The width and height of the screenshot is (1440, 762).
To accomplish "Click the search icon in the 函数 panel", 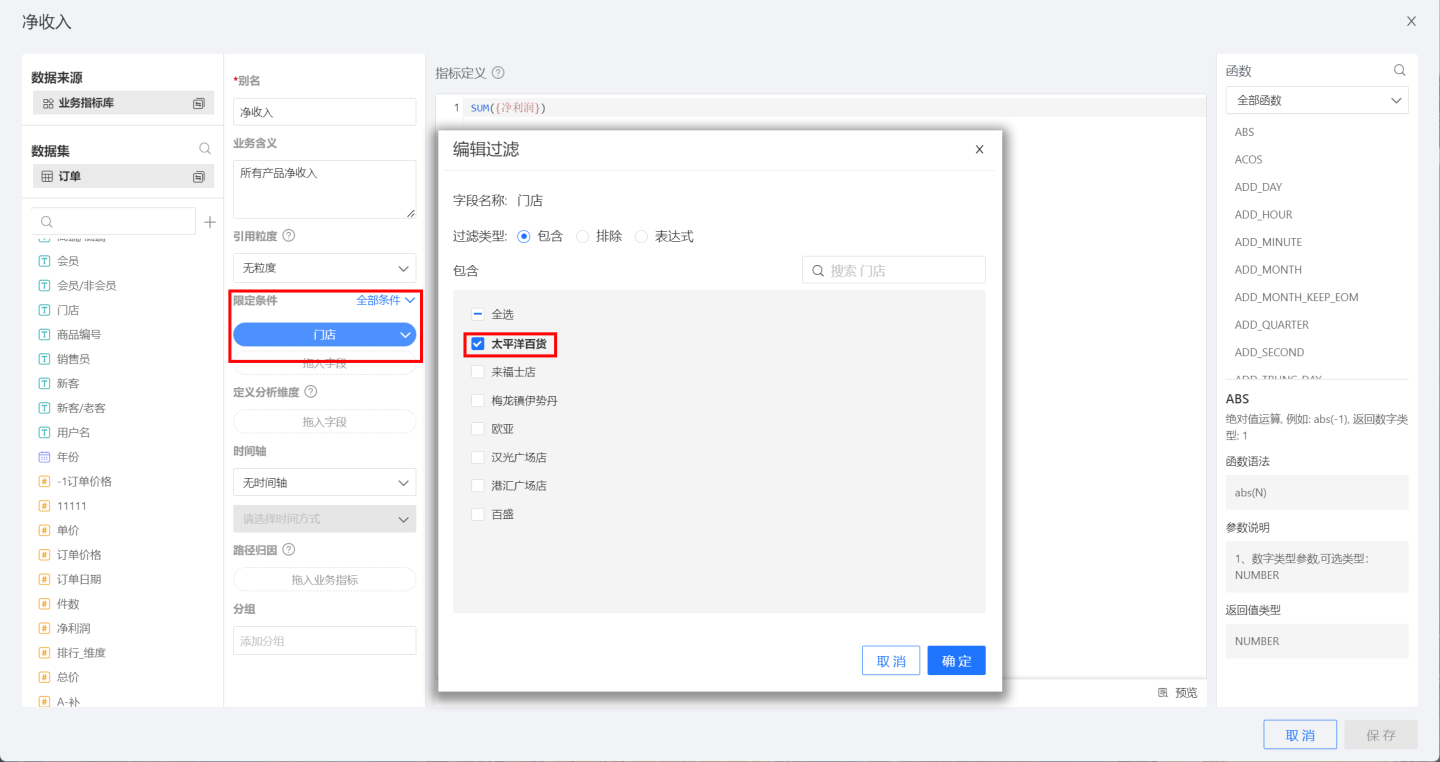I will coord(1400,71).
